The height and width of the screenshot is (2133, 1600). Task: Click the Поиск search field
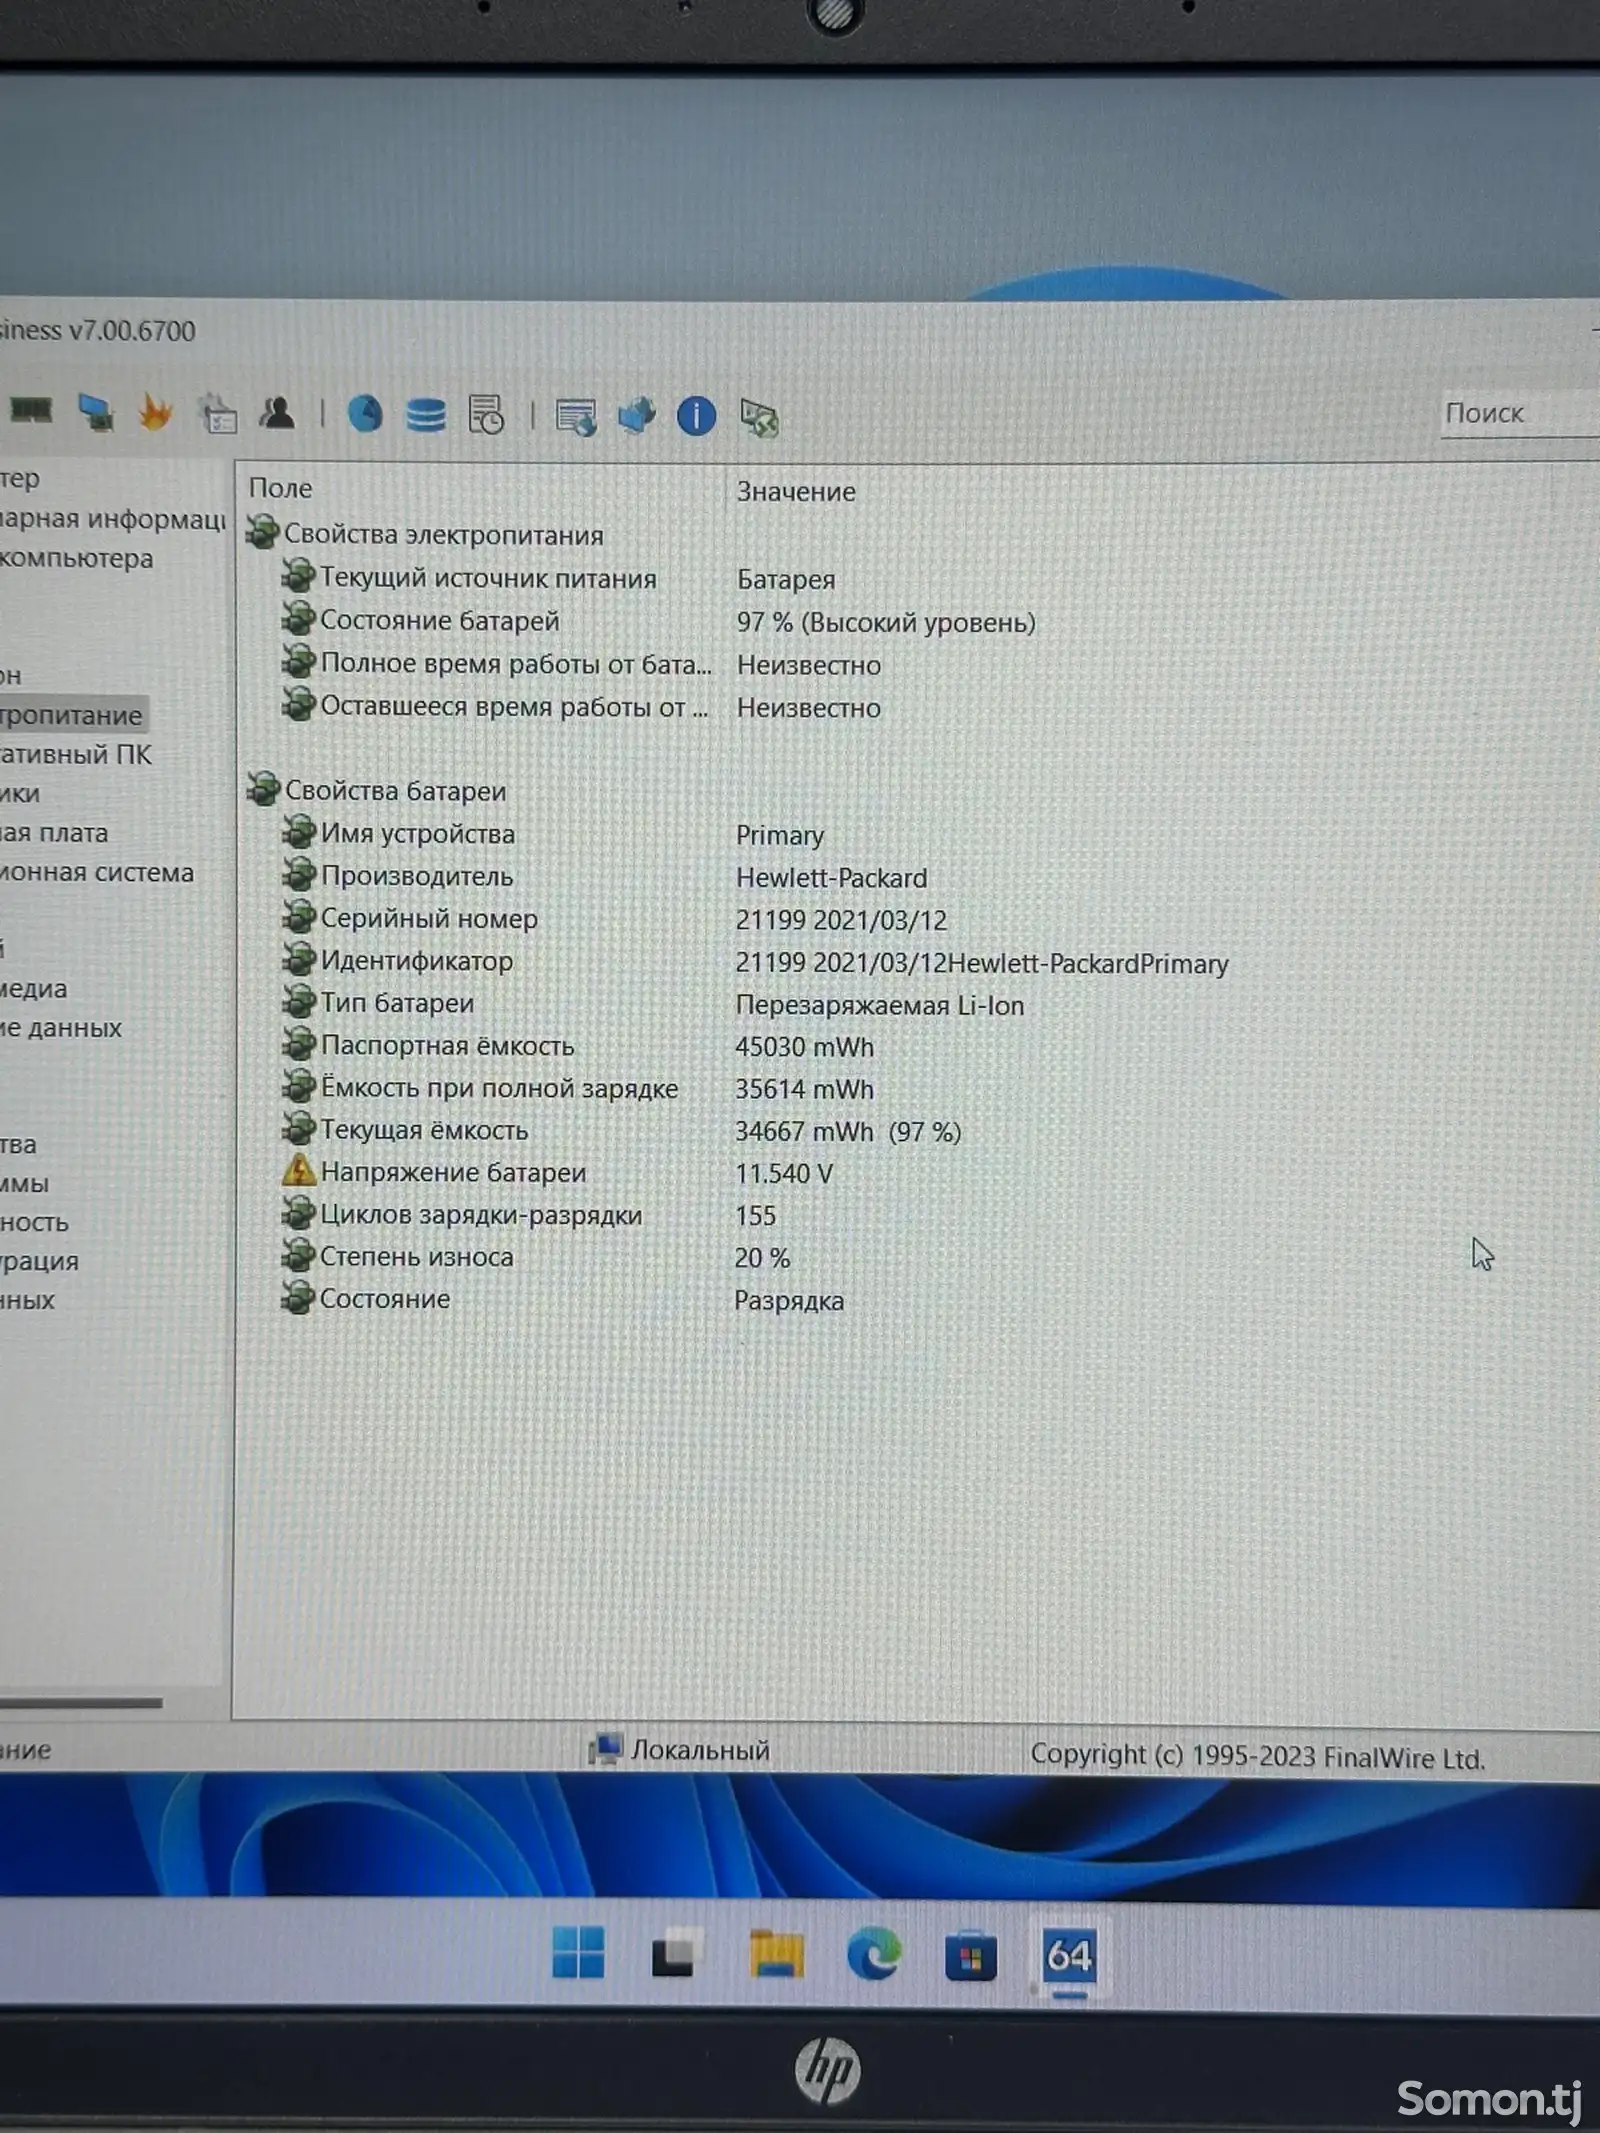[1519, 413]
